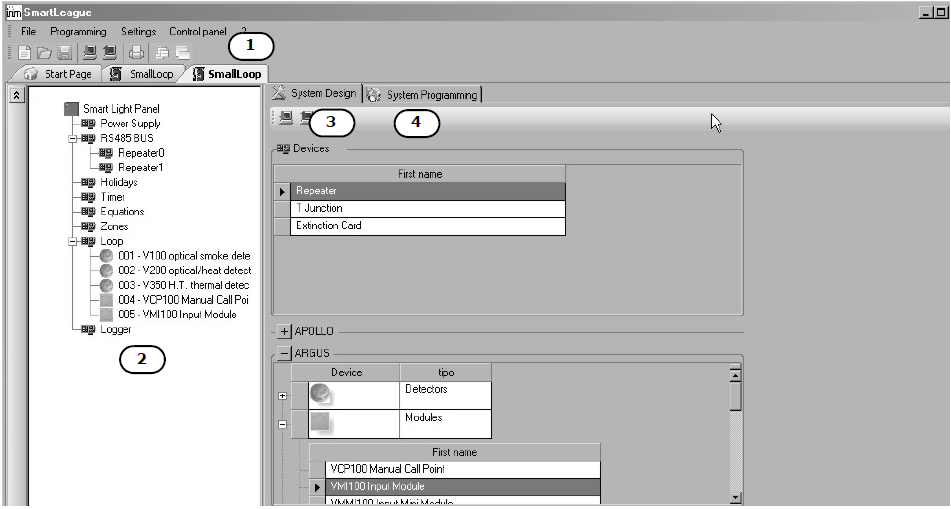Open the File menu
The height and width of the screenshot is (509, 951).
[x=29, y=32]
